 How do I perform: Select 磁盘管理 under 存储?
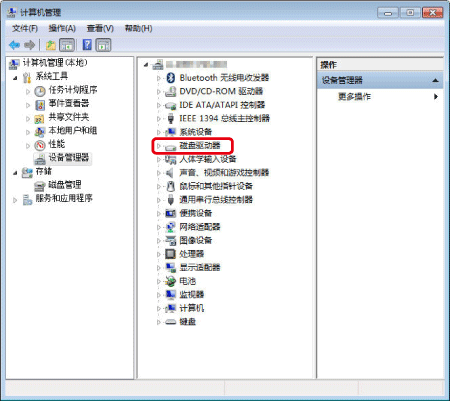pyautogui.click(x=65, y=185)
